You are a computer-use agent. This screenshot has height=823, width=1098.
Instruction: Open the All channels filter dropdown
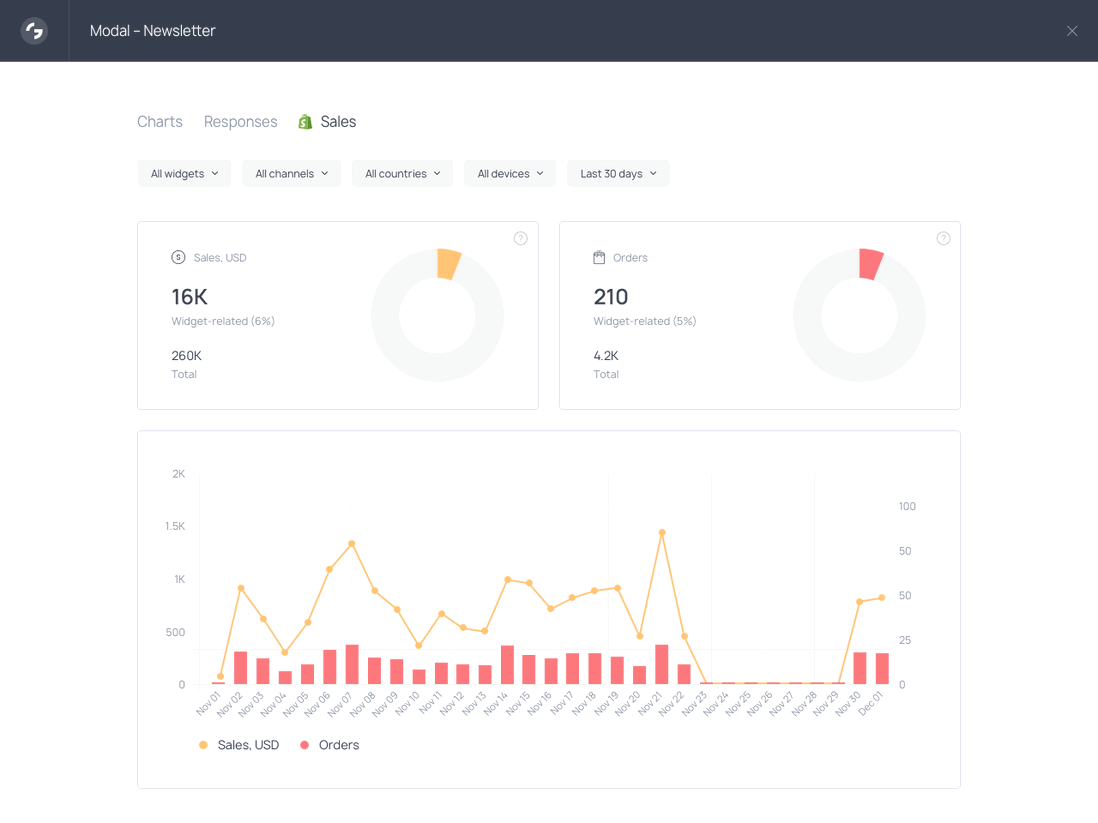[291, 173]
